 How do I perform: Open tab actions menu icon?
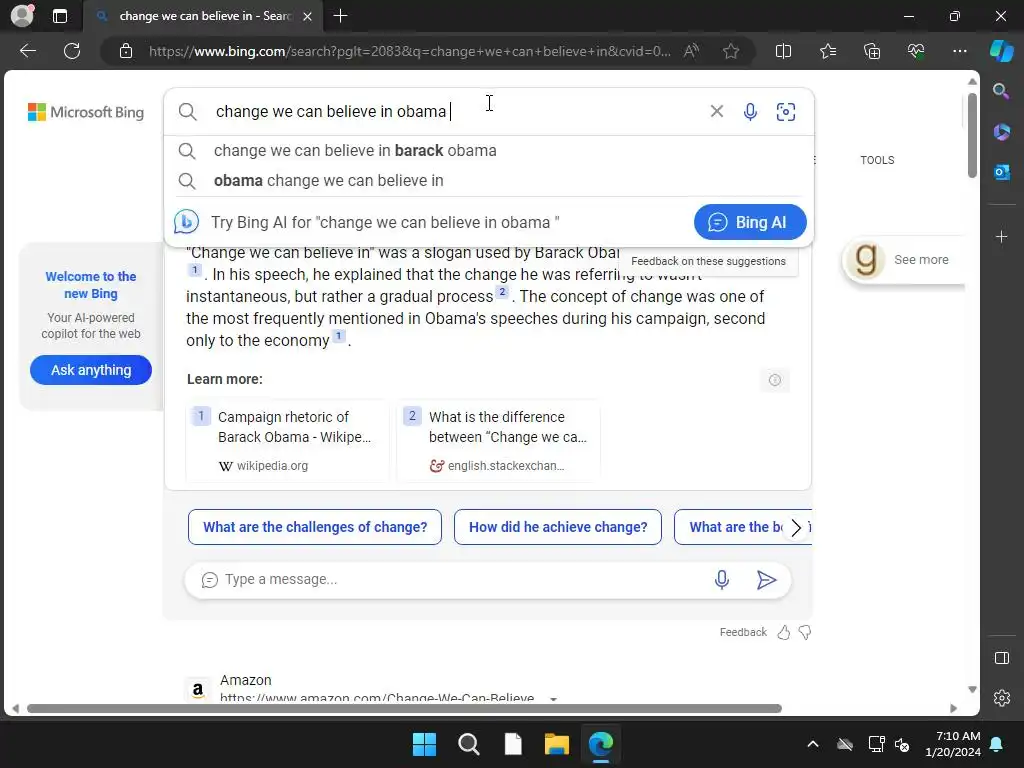59,16
